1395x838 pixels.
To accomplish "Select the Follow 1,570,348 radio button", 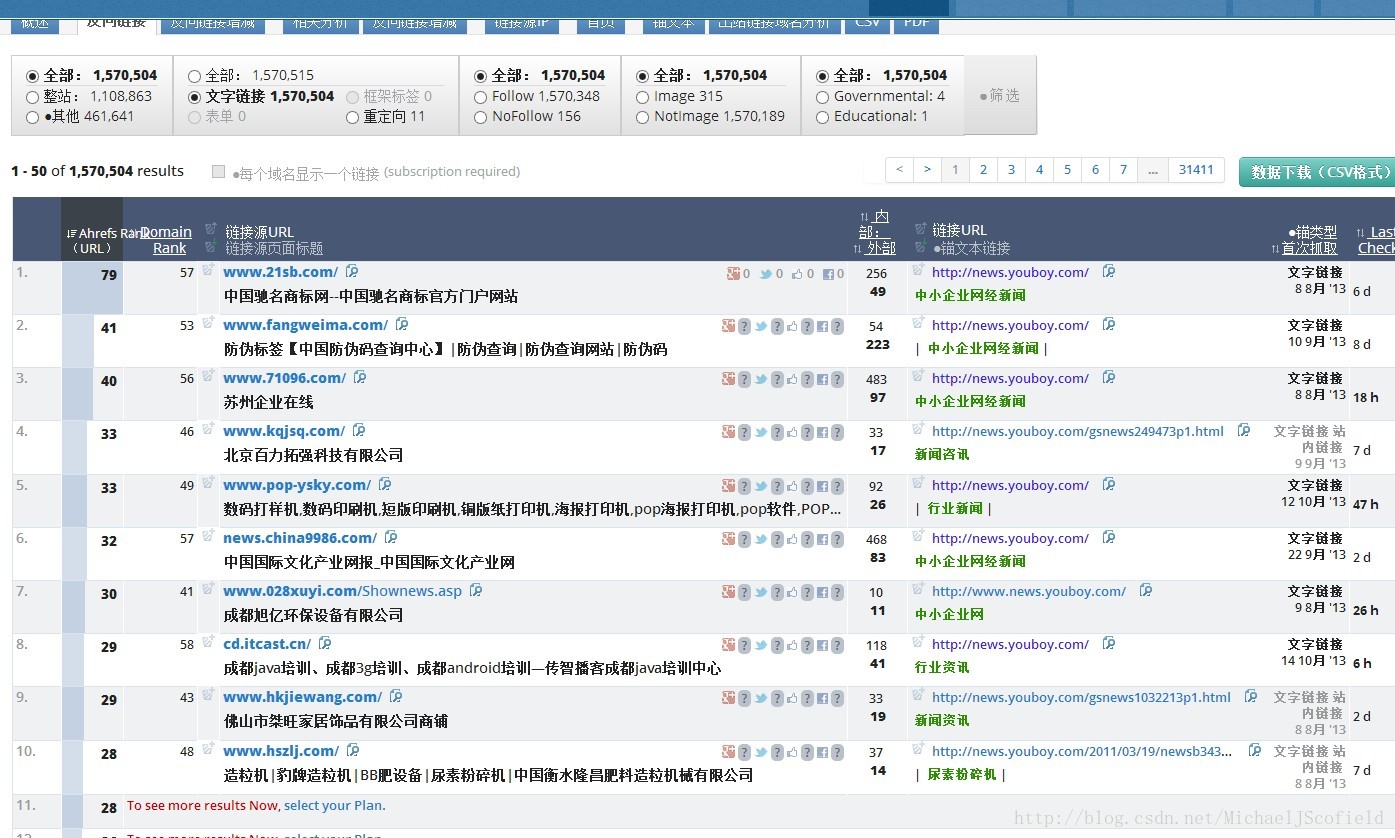I will click(481, 97).
